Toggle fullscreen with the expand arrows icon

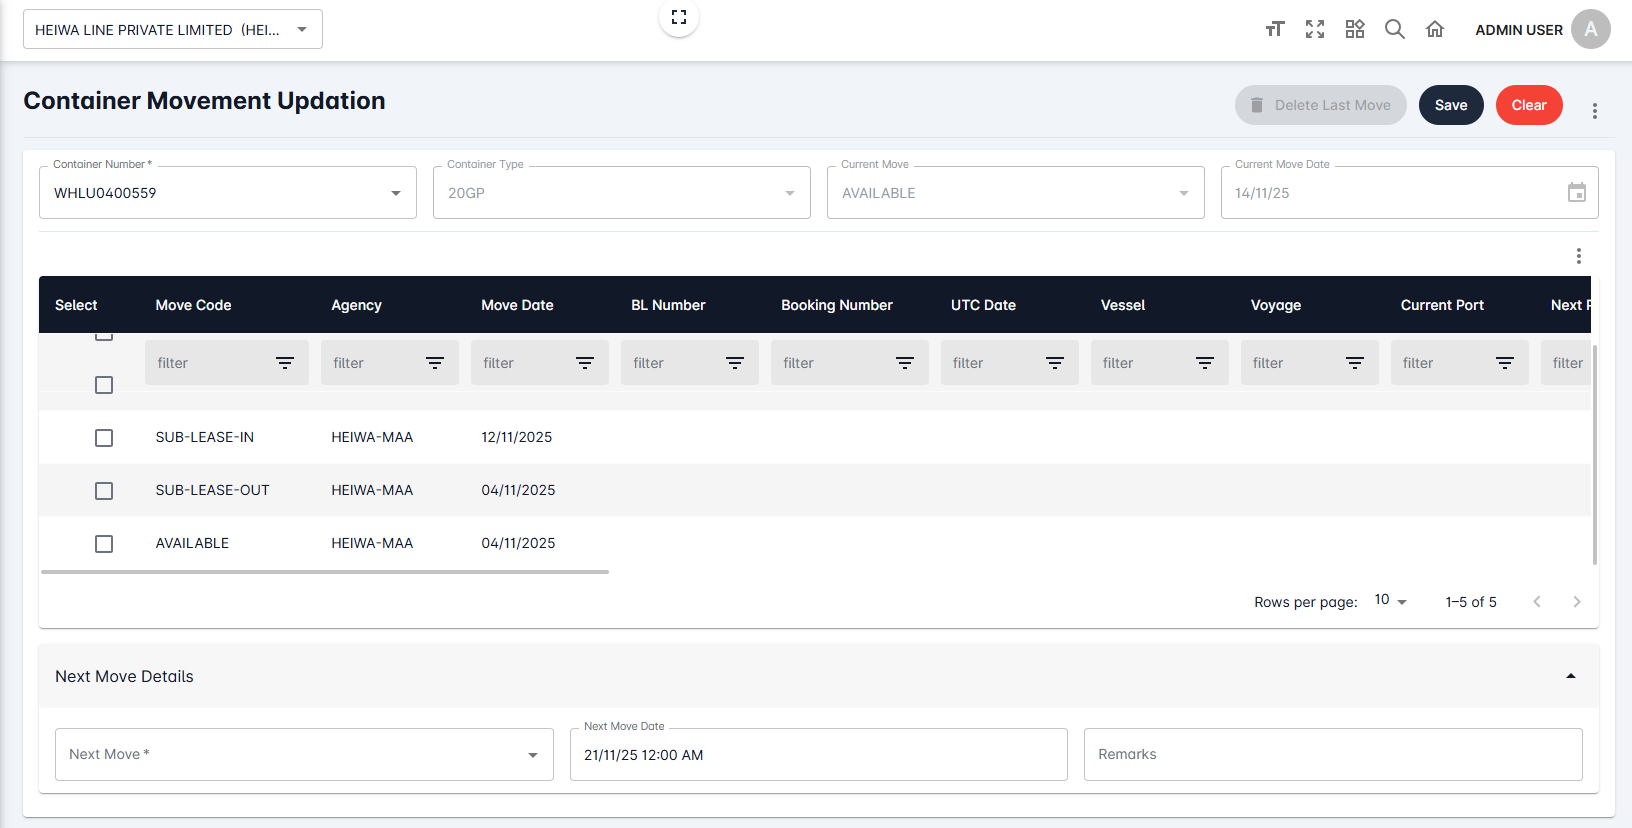[1314, 29]
